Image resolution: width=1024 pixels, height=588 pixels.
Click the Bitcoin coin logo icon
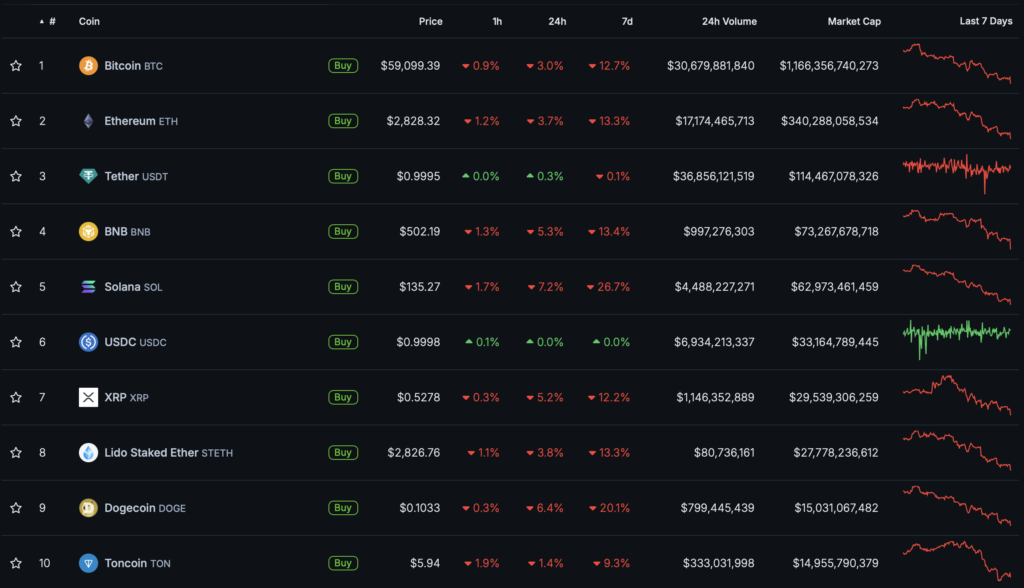click(88, 66)
